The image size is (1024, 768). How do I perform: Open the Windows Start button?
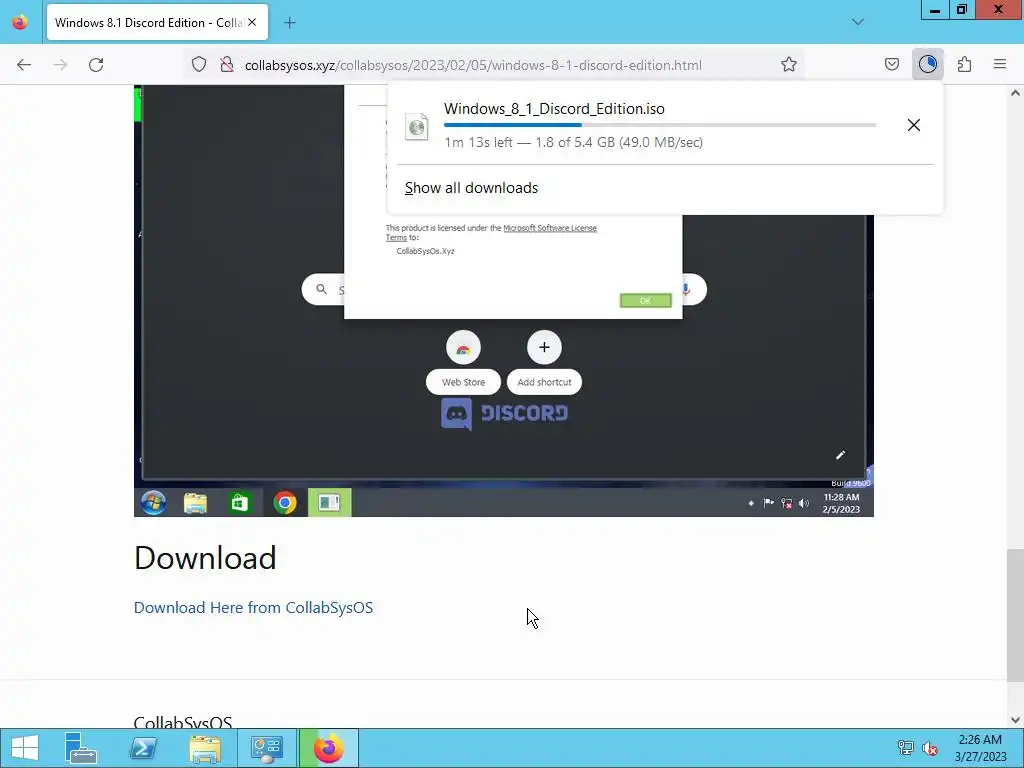25,748
